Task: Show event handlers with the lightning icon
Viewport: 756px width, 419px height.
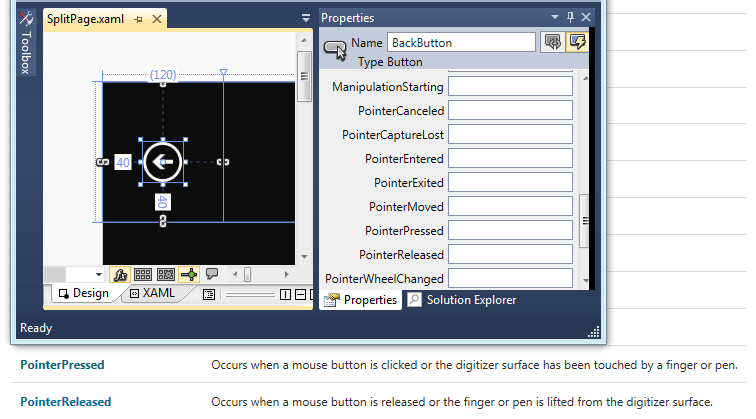Action: [x=577, y=42]
